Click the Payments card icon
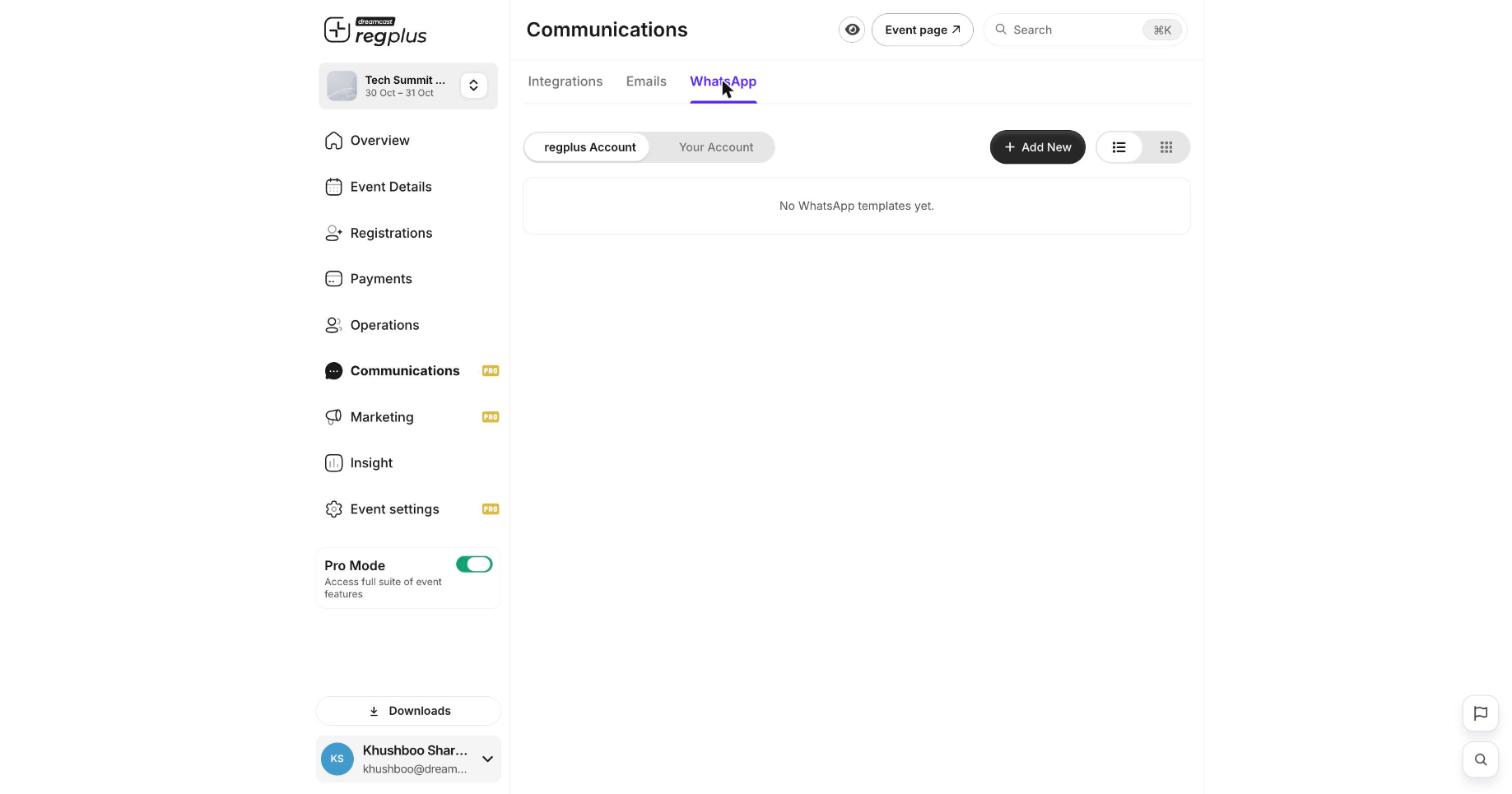 coord(334,279)
